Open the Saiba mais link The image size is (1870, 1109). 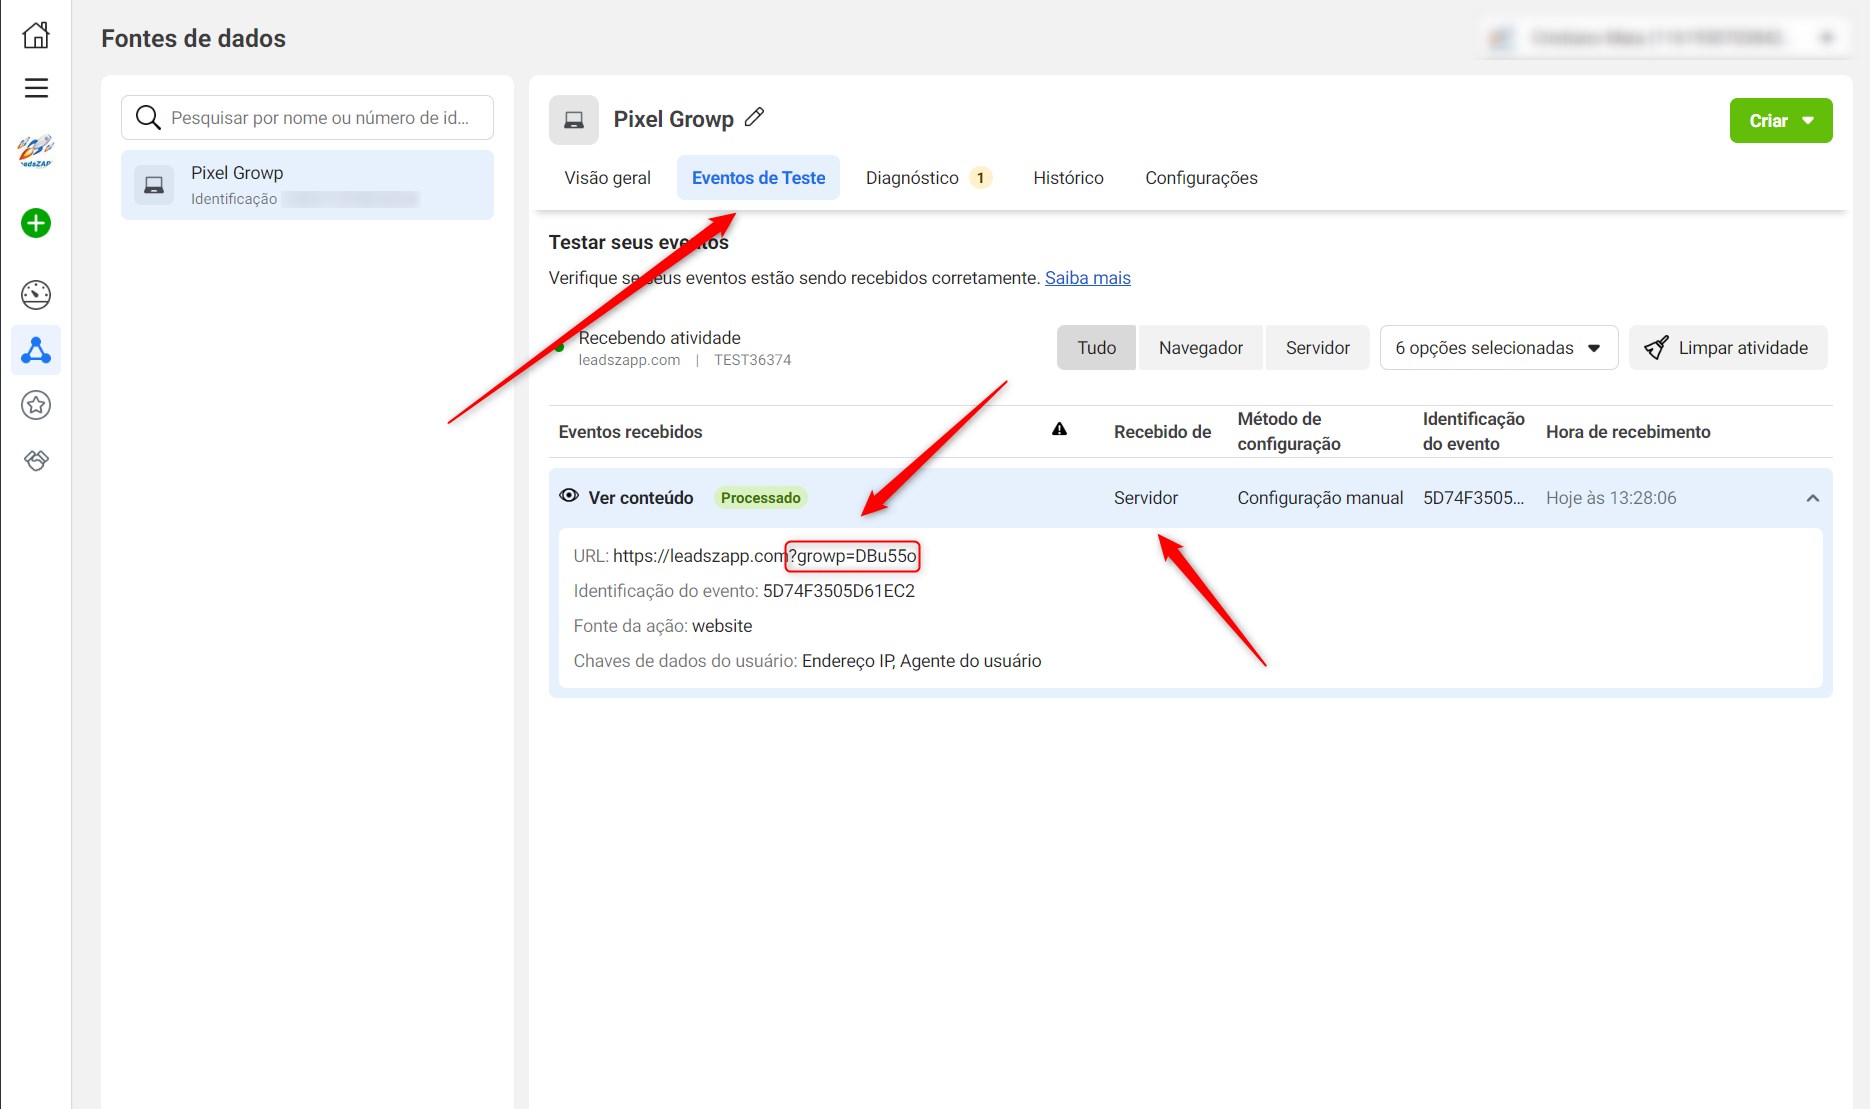click(x=1087, y=278)
